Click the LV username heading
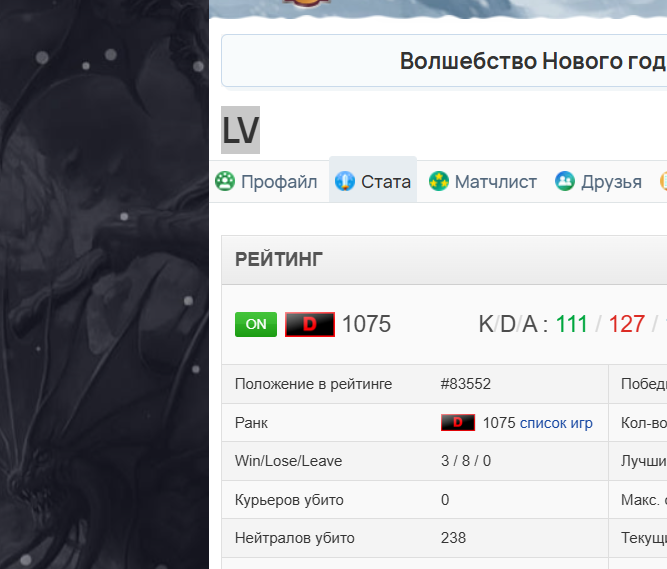Image resolution: width=667 pixels, height=569 pixels. pos(240,130)
